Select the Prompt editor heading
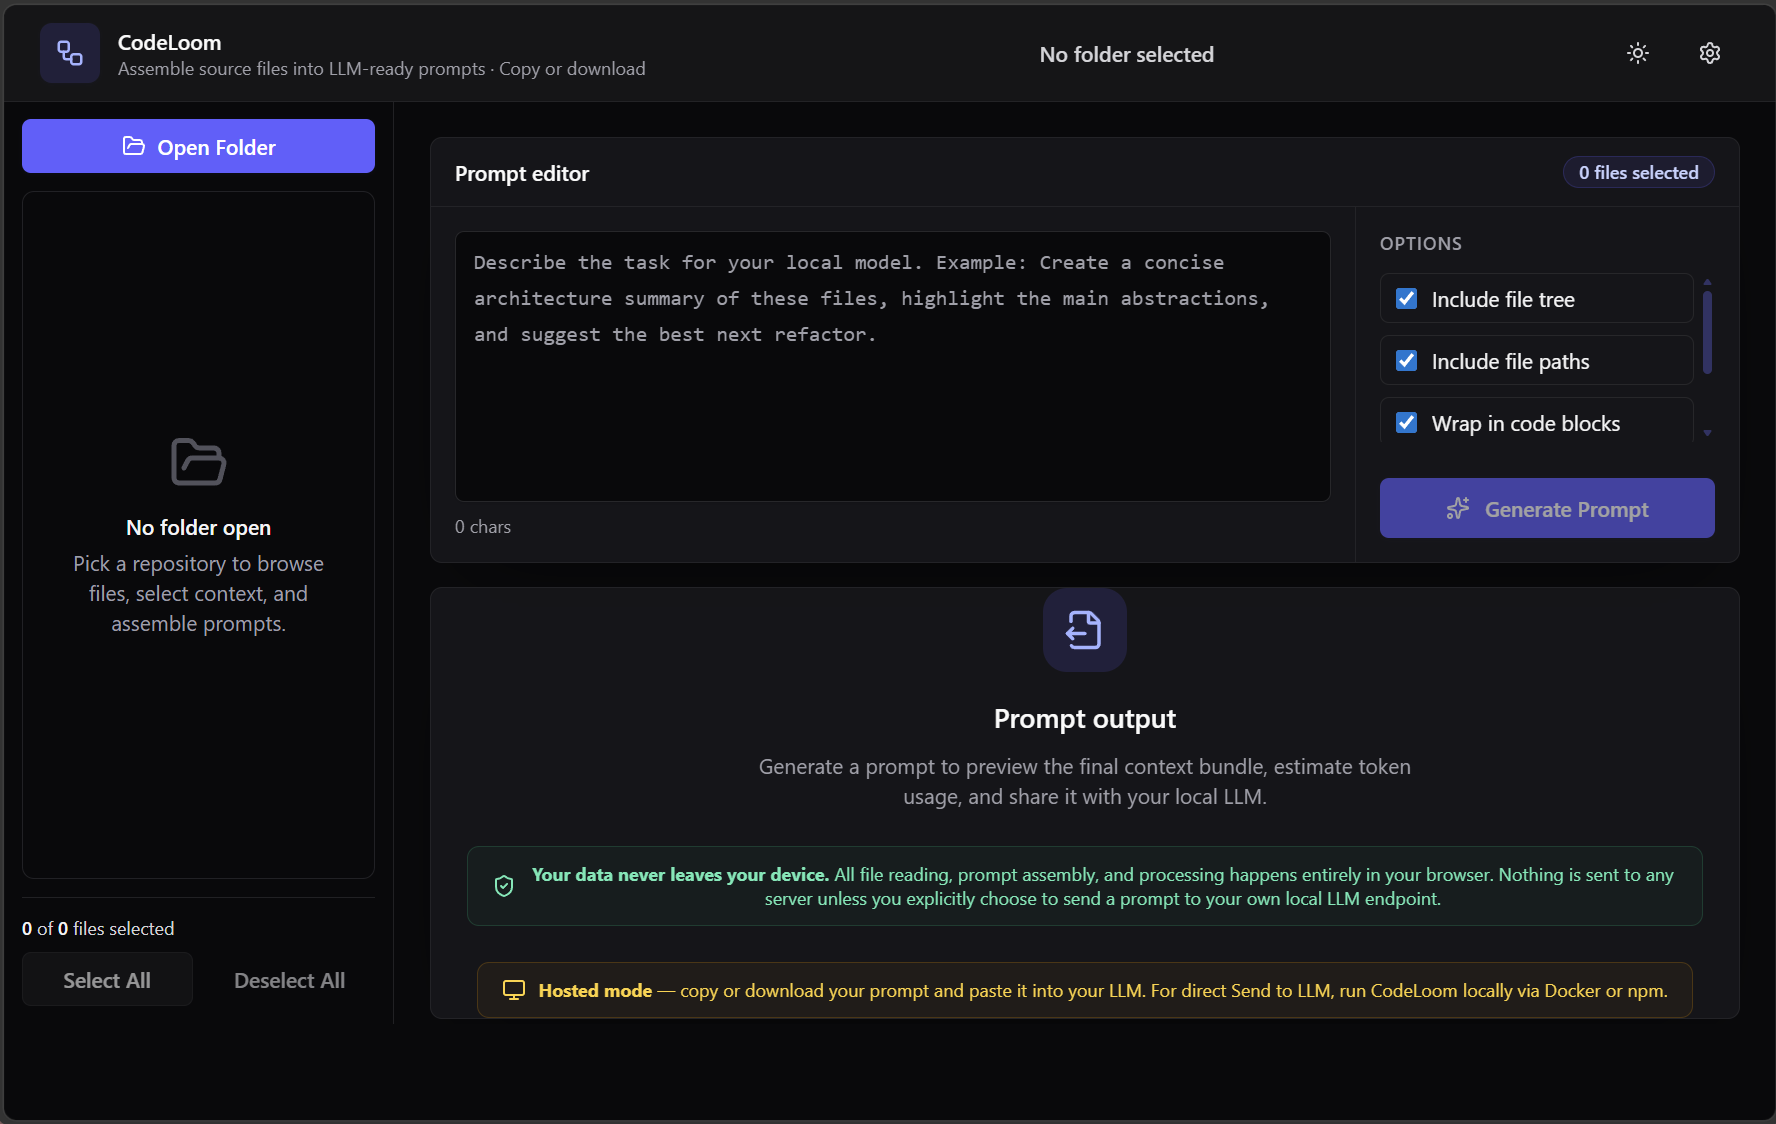Viewport: 1776px width, 1124px height. (522, 173)
